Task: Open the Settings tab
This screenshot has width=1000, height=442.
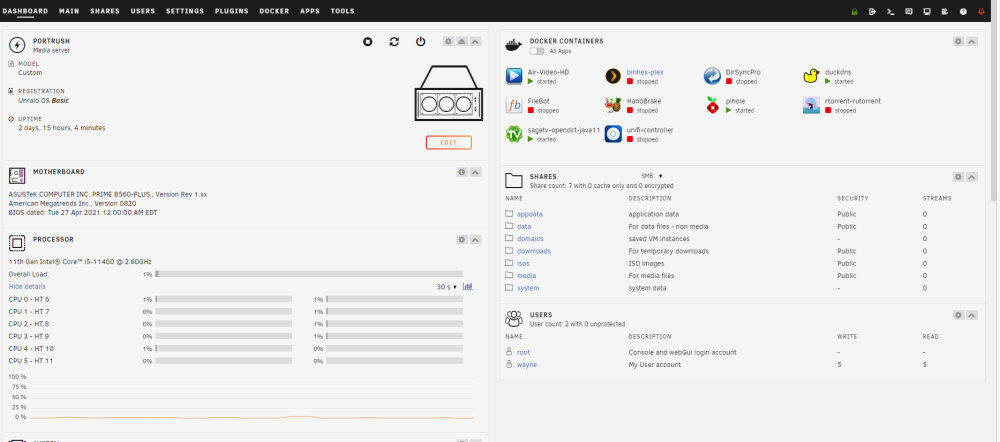Action: pyautogui.click(x=185, y=11)
